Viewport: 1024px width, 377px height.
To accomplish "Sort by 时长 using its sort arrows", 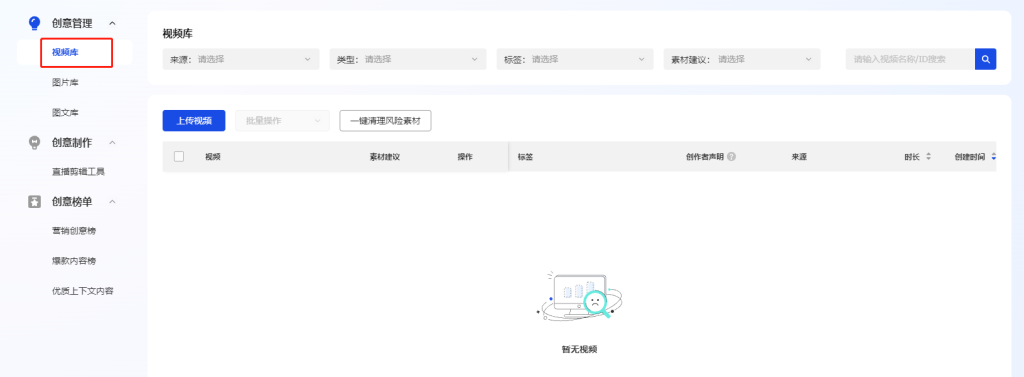I will point(928,157).
